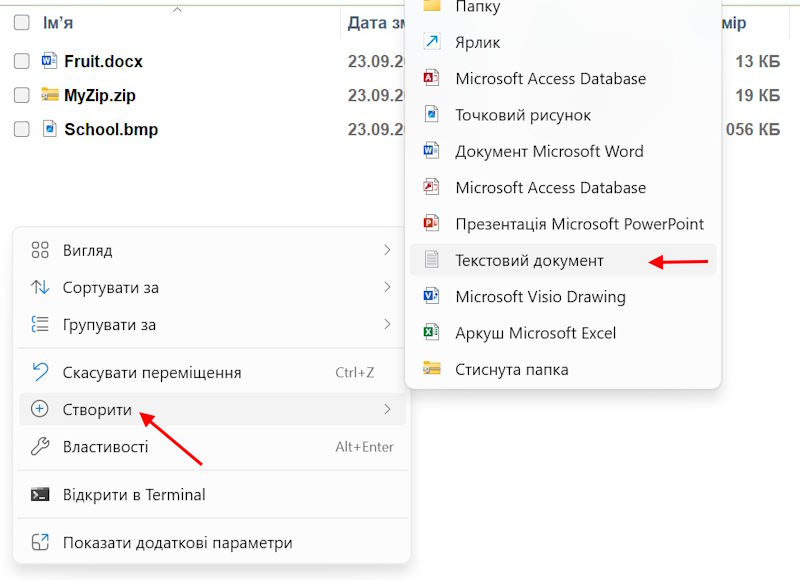Image resolution: width=800 pixels, height=580 pixels.
Task: Select the checkbox for MyZip.zip
Action: click(21, 95)
